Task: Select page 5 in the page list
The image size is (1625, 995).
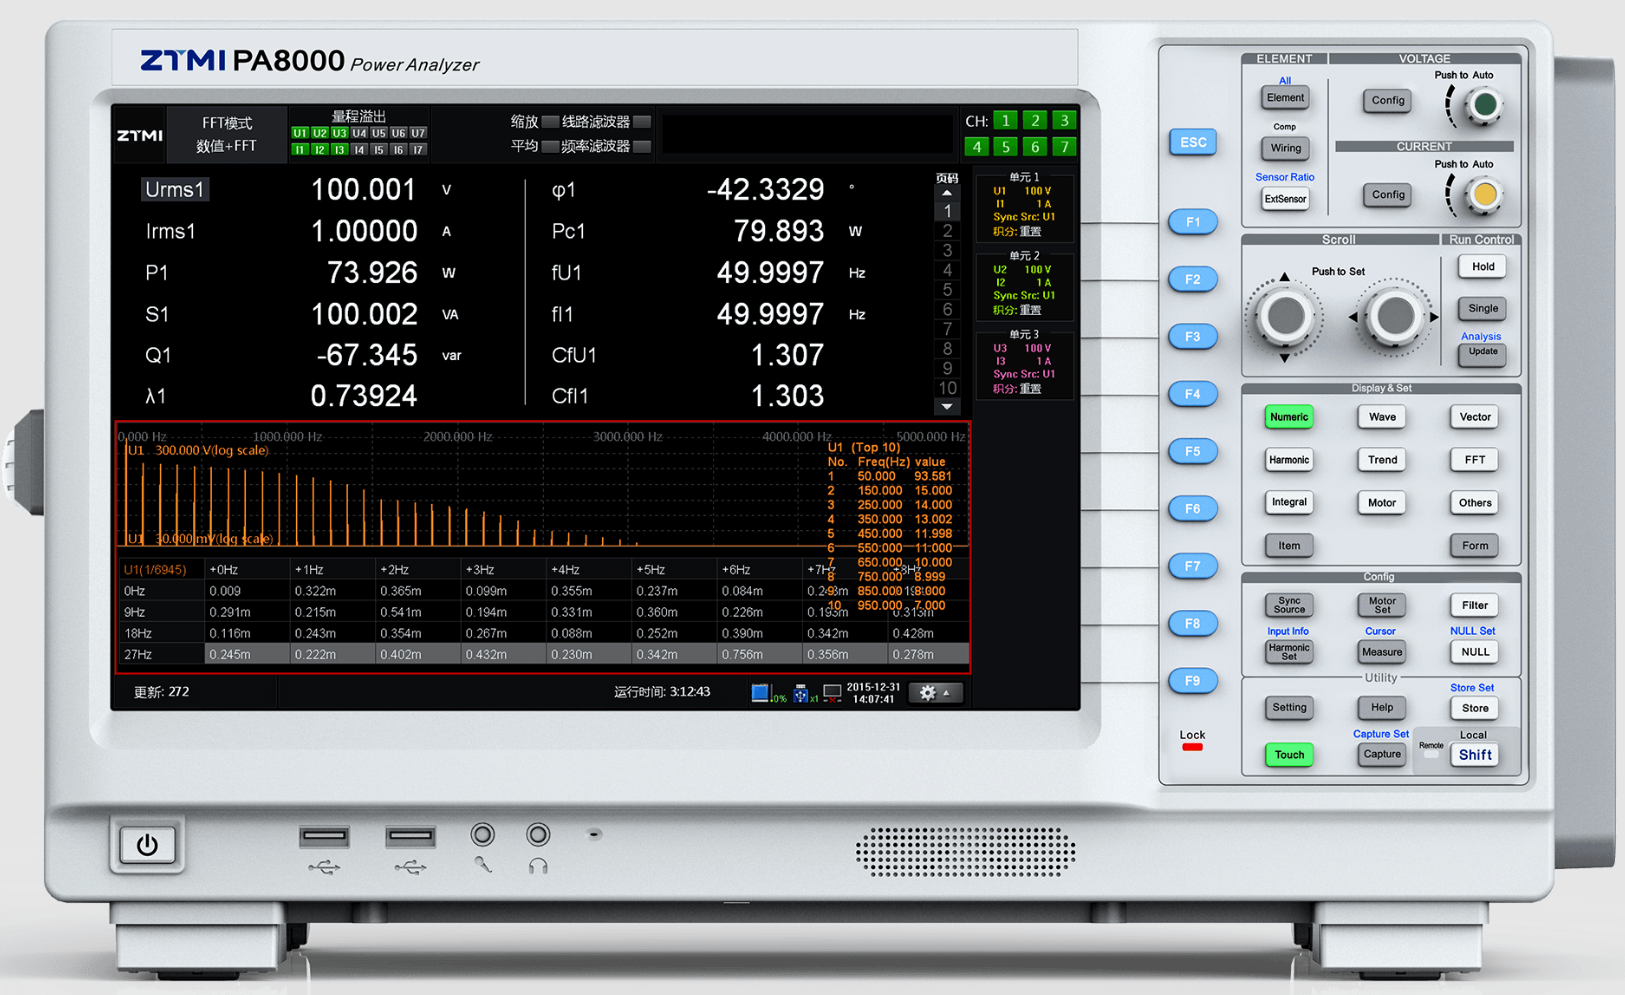Action: point(947,290)
